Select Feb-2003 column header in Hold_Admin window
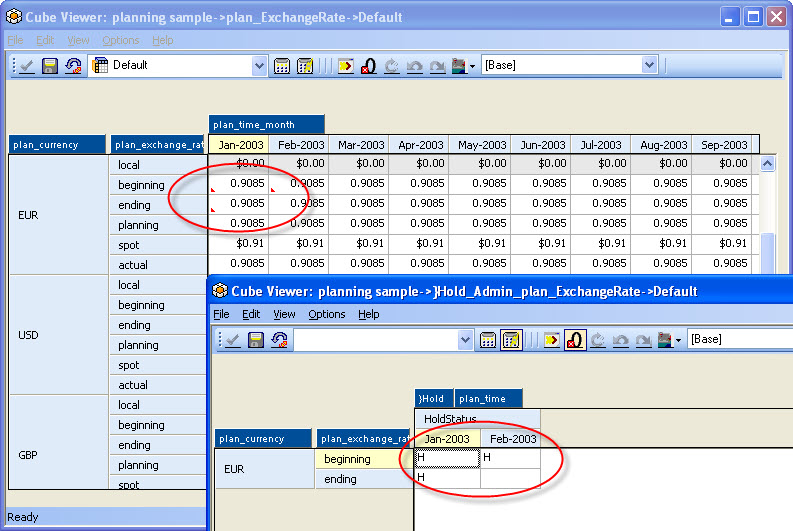The image size is (793, 531). coord(511,439)
